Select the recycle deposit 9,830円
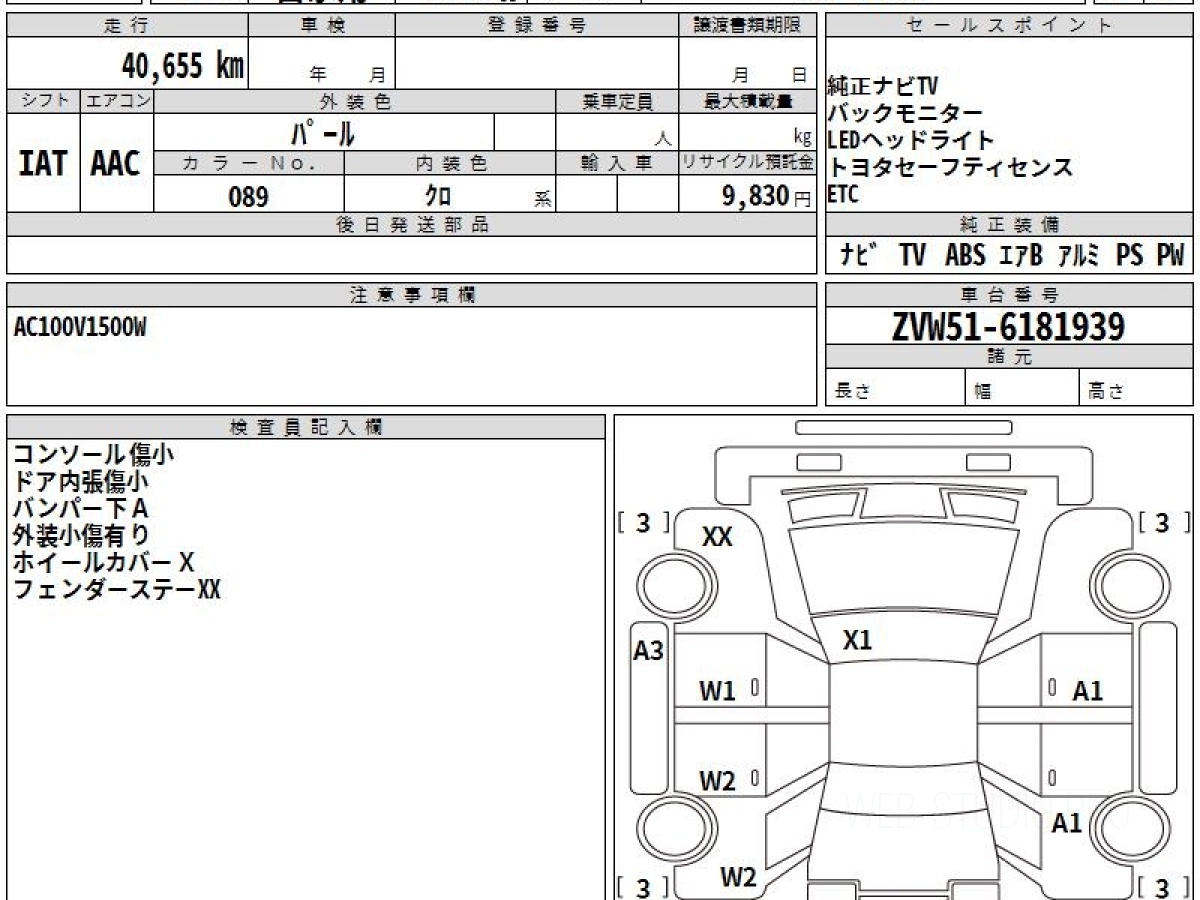Screen dimensions: 1200x900 tap(767, 196)
